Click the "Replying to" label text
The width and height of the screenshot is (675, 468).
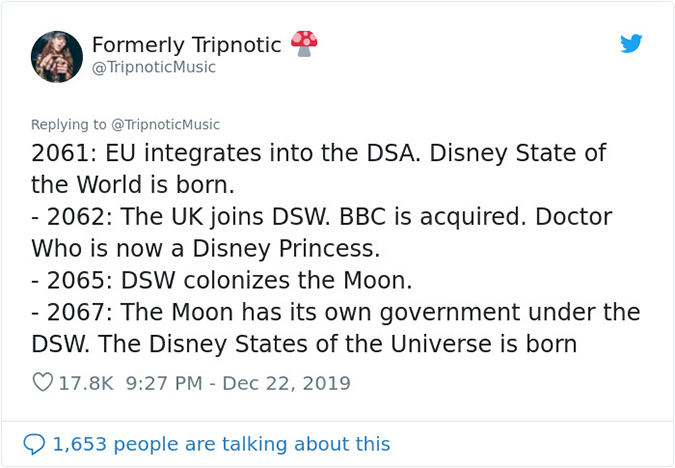(68, 125)
